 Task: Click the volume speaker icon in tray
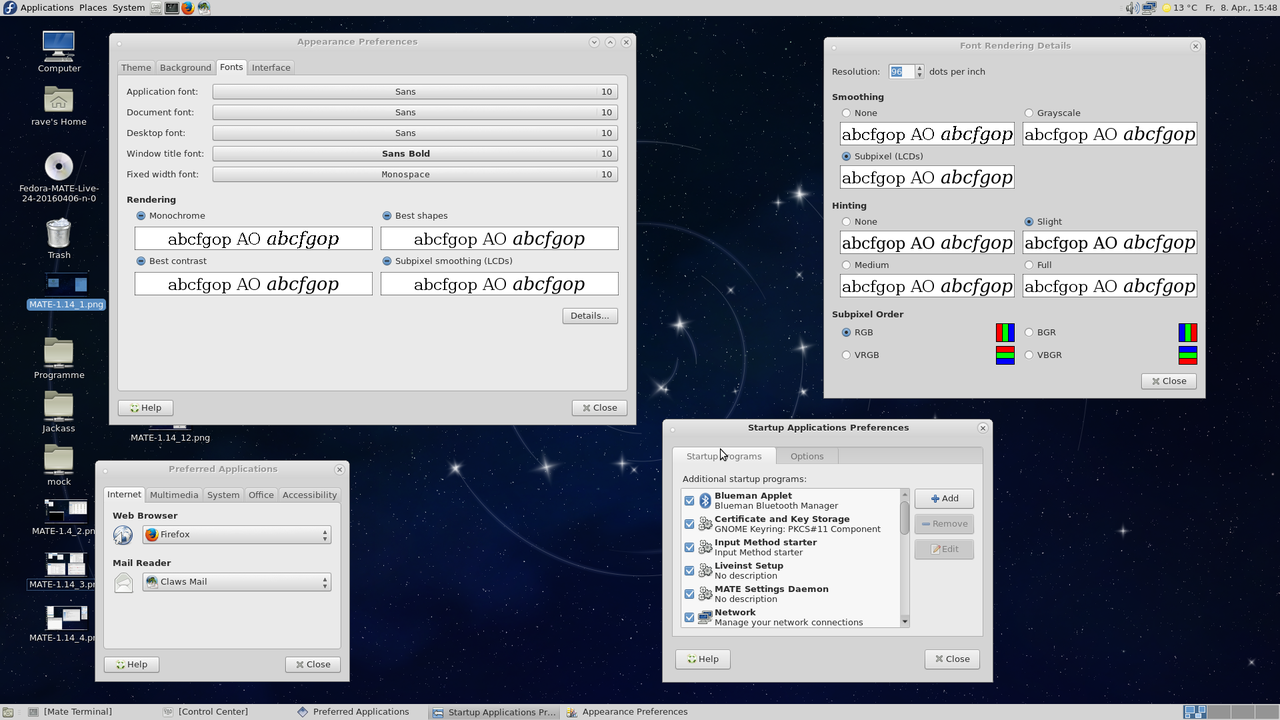[x=1132, y=8]
